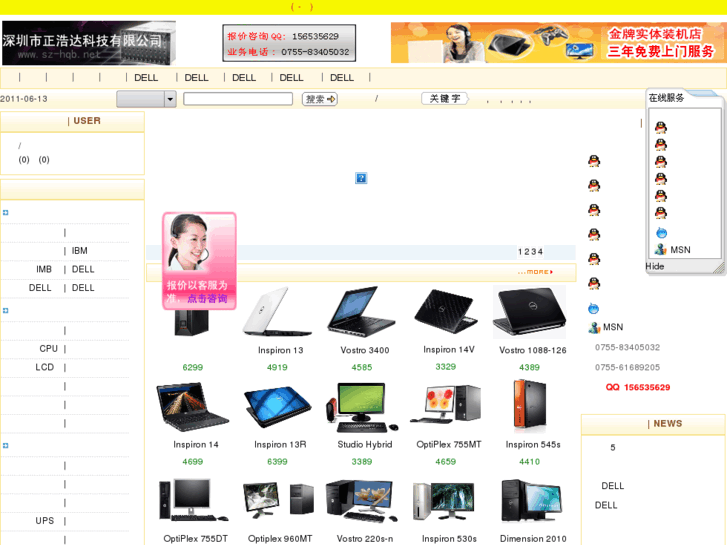
Task: Open the Inspiron 13 product image
Action: pos(277,311)
